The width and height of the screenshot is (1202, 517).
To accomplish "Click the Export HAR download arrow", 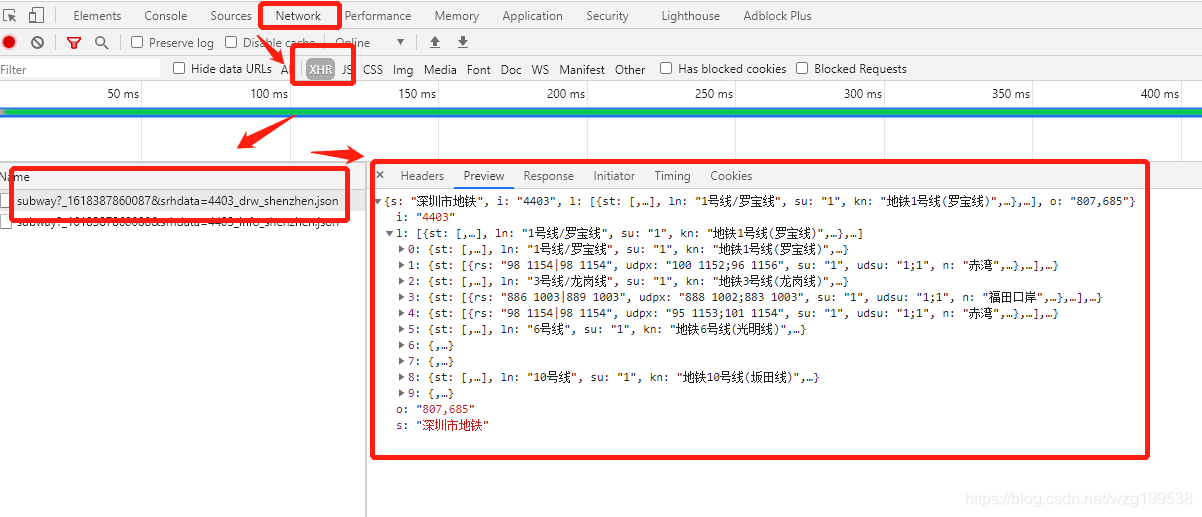I will 462,42.
